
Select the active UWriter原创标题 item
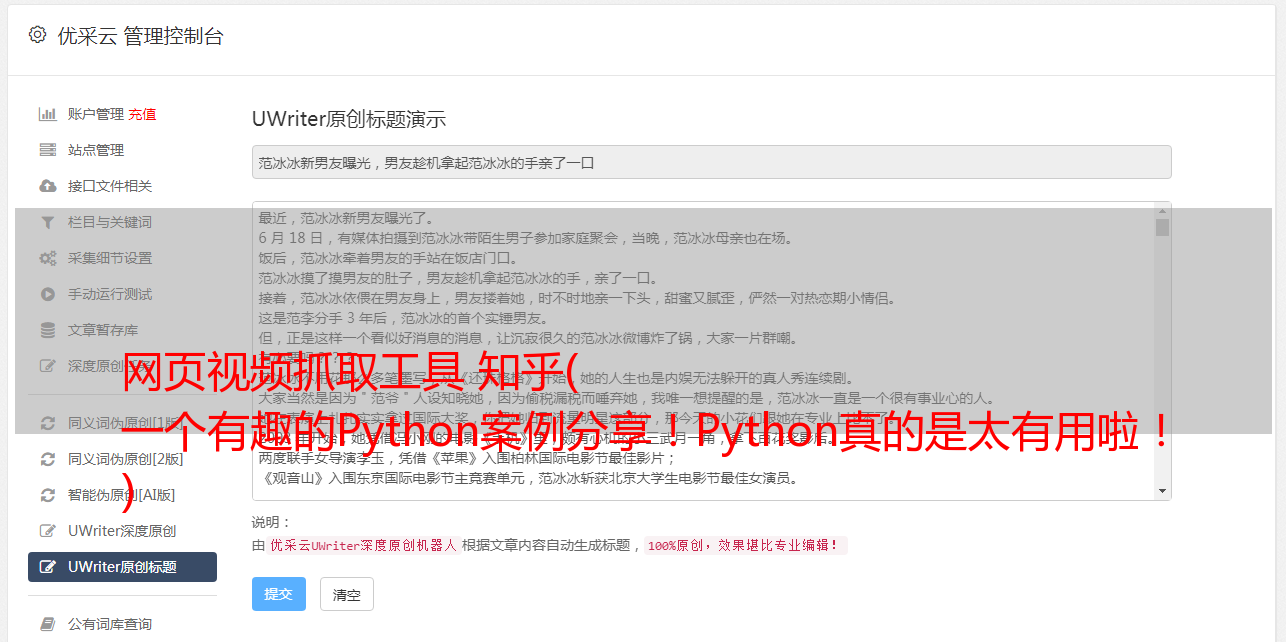point(122,567)
